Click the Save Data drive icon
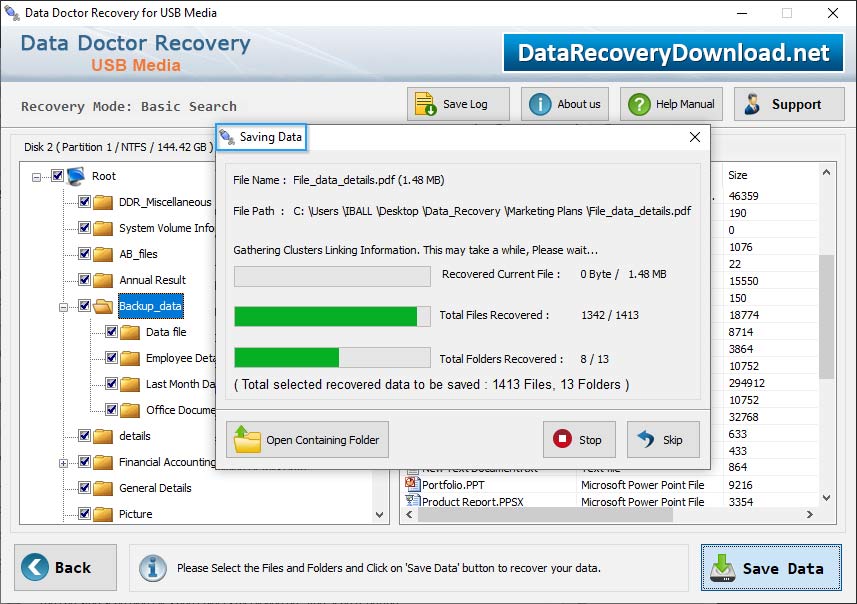 pyautogui.click(x=723, y=568)
